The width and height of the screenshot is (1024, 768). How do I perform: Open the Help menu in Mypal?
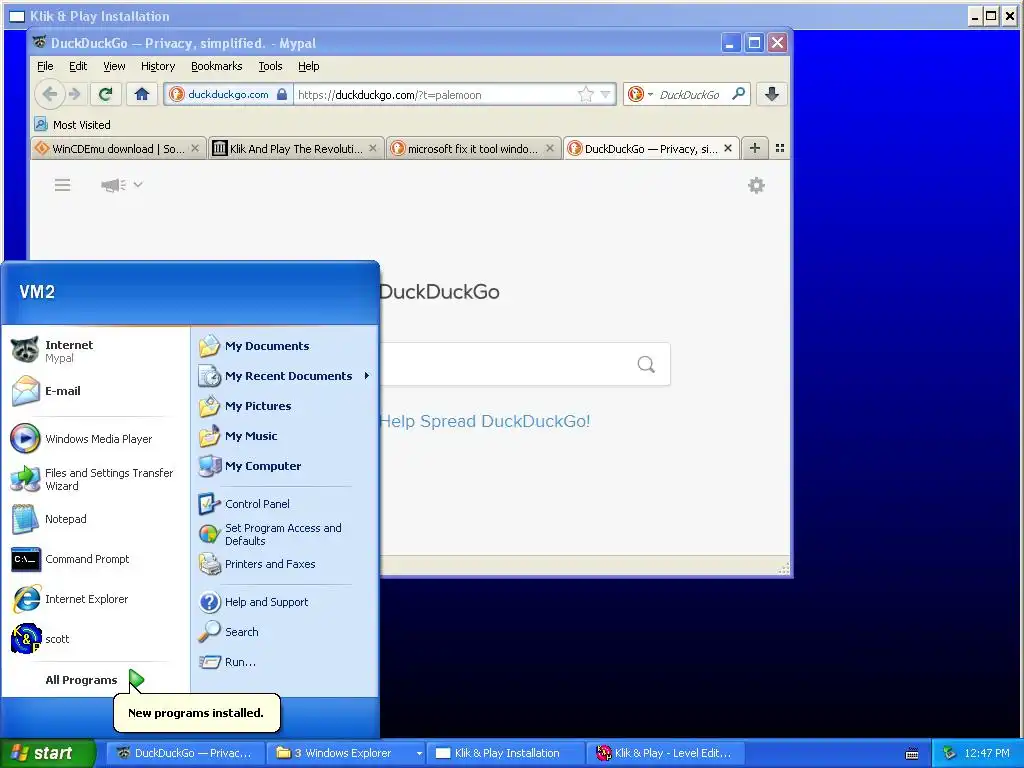(309, 66)
